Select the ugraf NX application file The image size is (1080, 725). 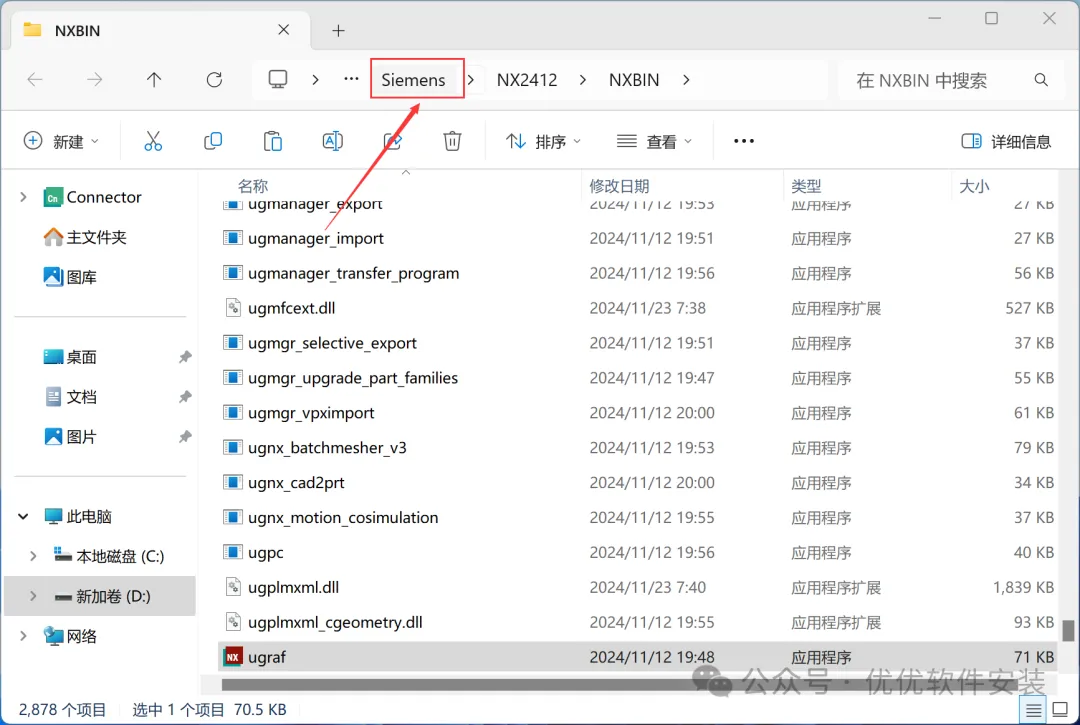[638, 657]
